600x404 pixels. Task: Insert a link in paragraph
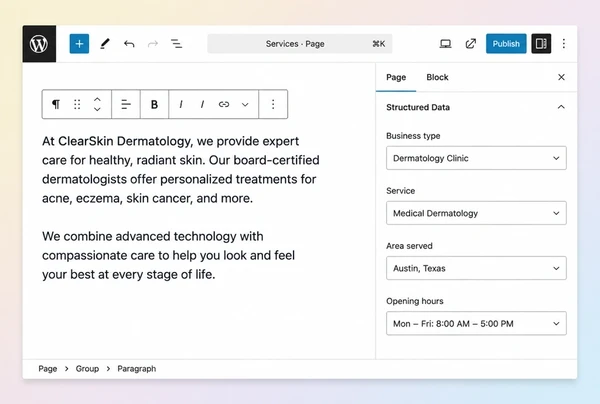(224, 104)
